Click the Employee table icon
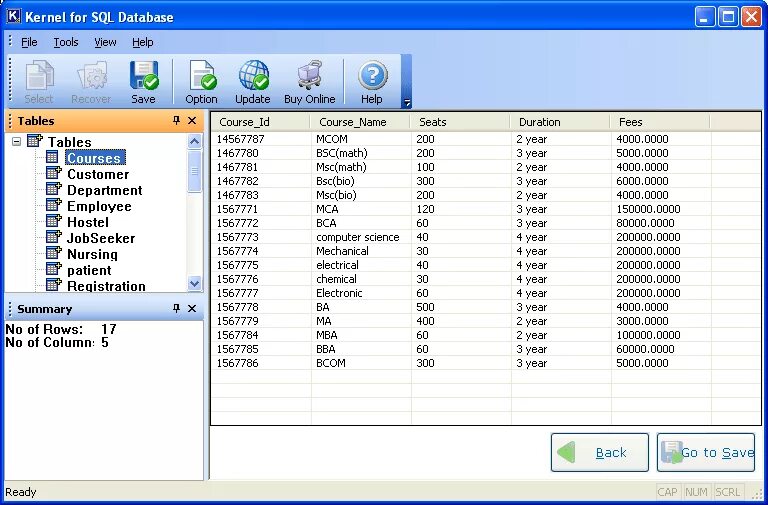The width and height of the screenshot is (768, 505). pyautogui.click(x=53, y=205)
